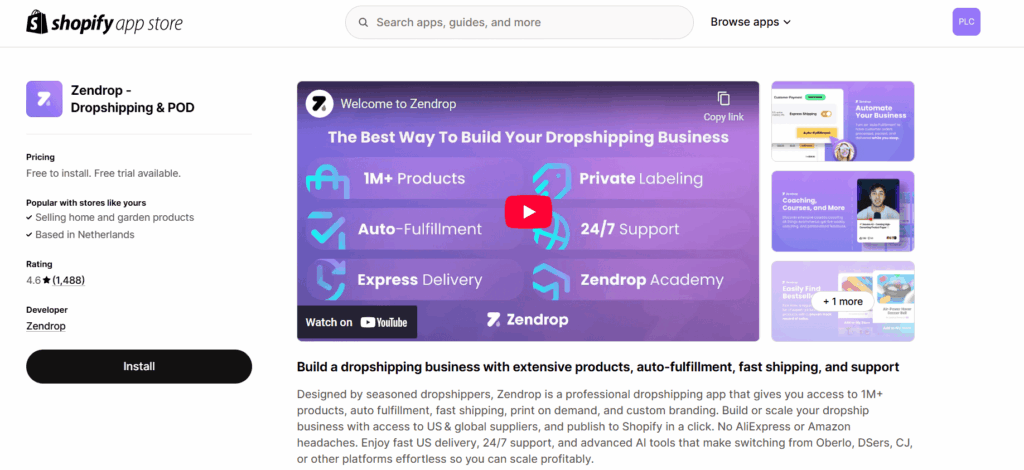1024x470 pixels.
Task: Click the rating star icon
Action: (46, 281)
